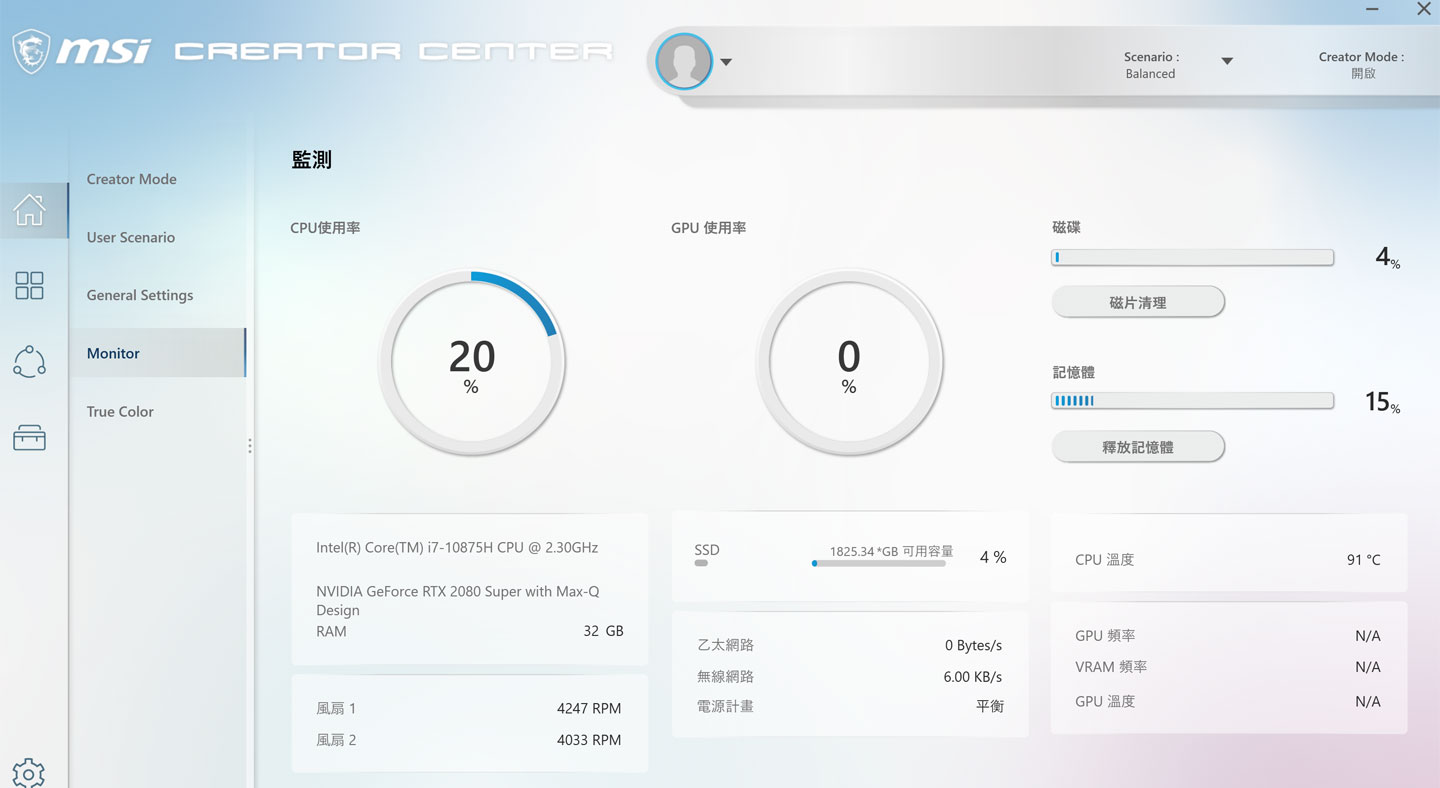The height and width of the screenshot is (788, 1440).
Task: Open the settings gear at bottom left
Action: [x=29, y=773]
